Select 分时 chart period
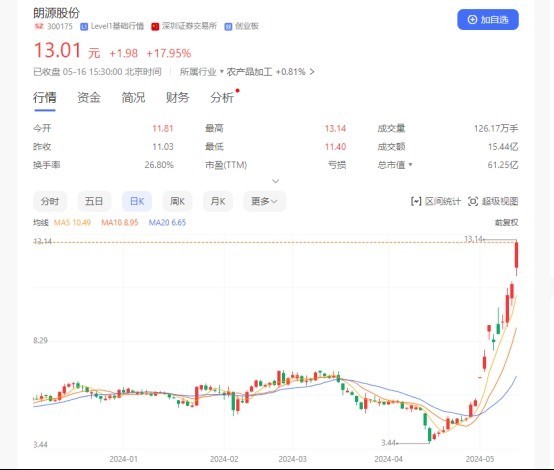The height and width of the screenshot is (470, 554). [x=50, y=201]
